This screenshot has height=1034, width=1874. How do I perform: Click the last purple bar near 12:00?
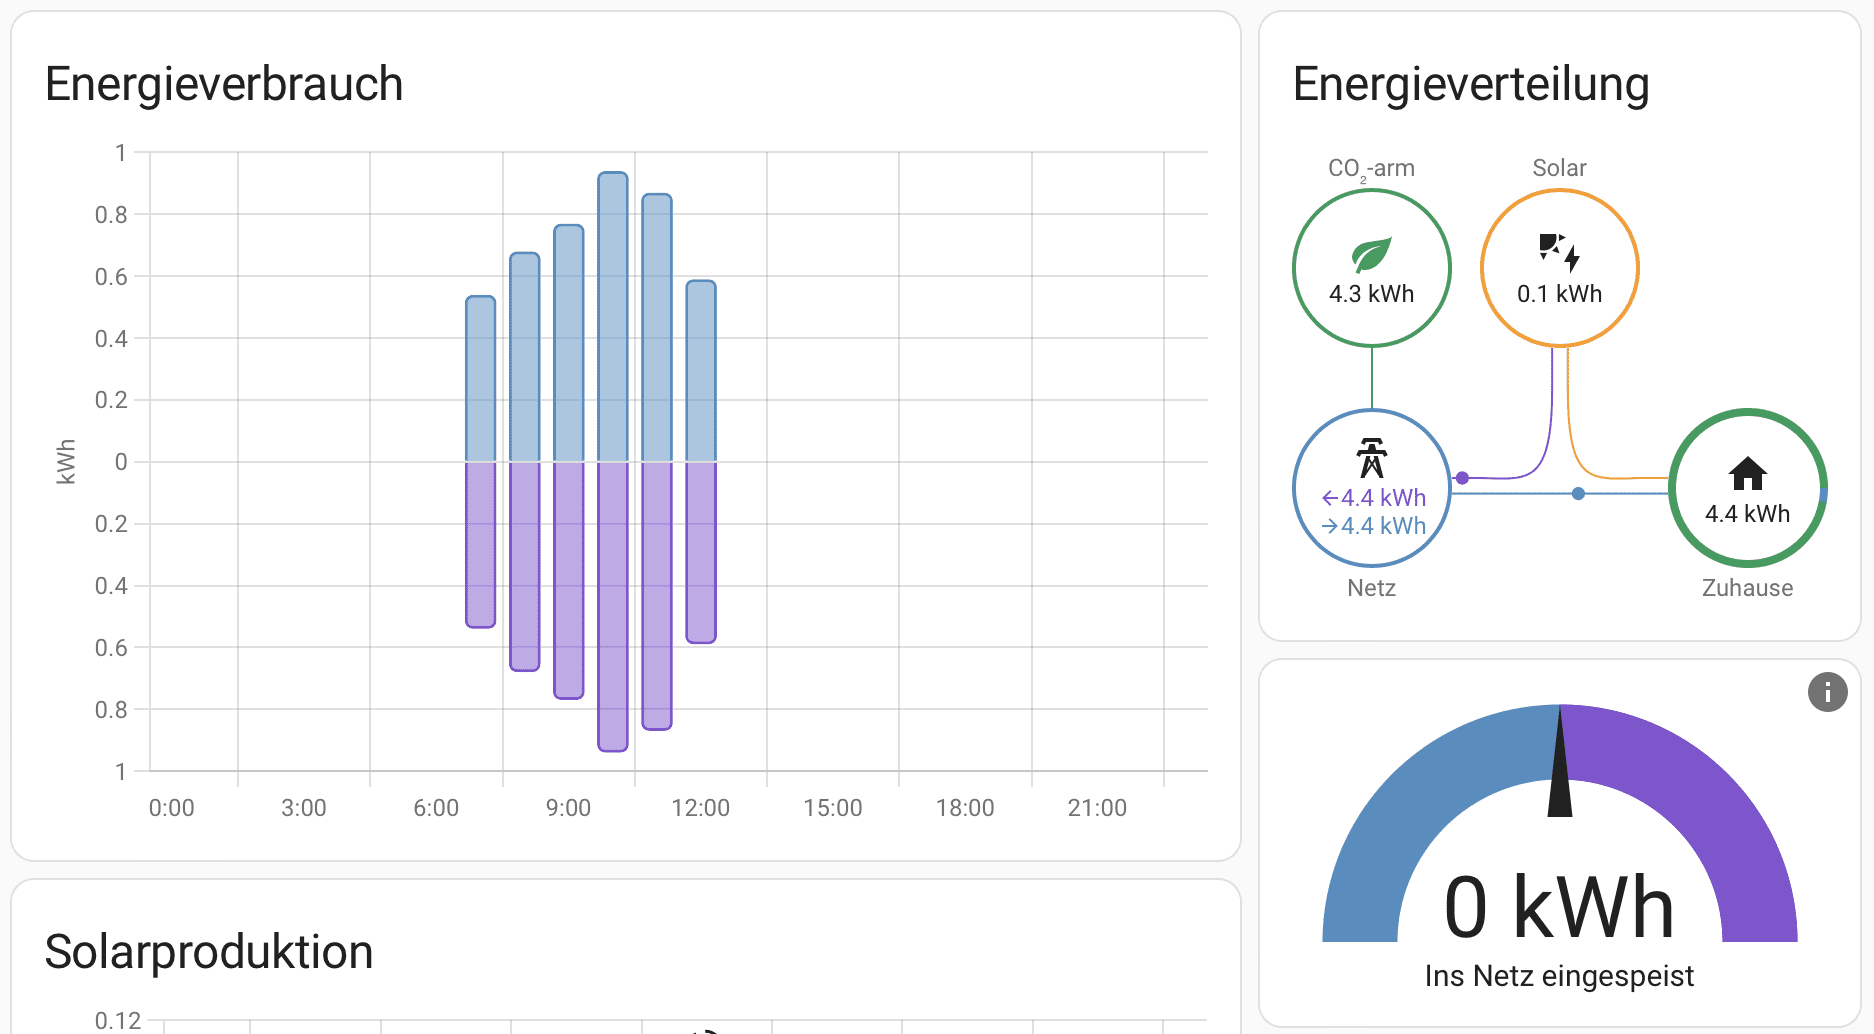pos(701,551)
